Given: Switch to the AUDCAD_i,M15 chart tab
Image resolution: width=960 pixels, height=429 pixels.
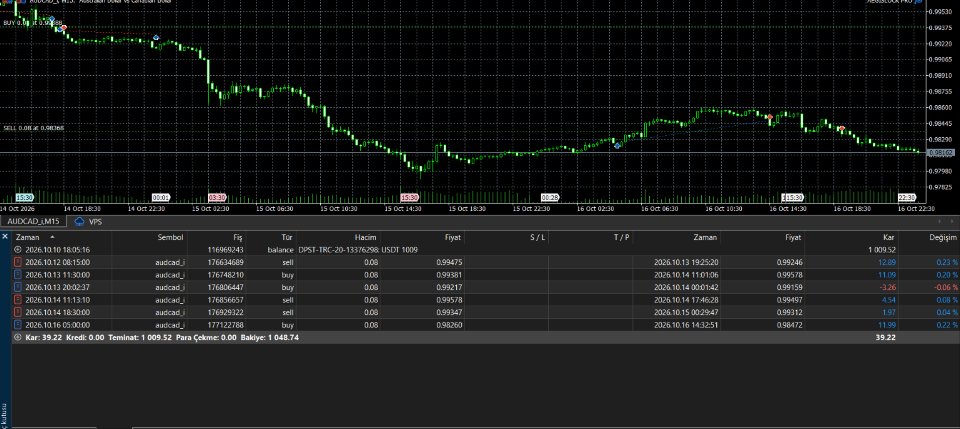Looking at the screenshot, I should tap(34, 222).
